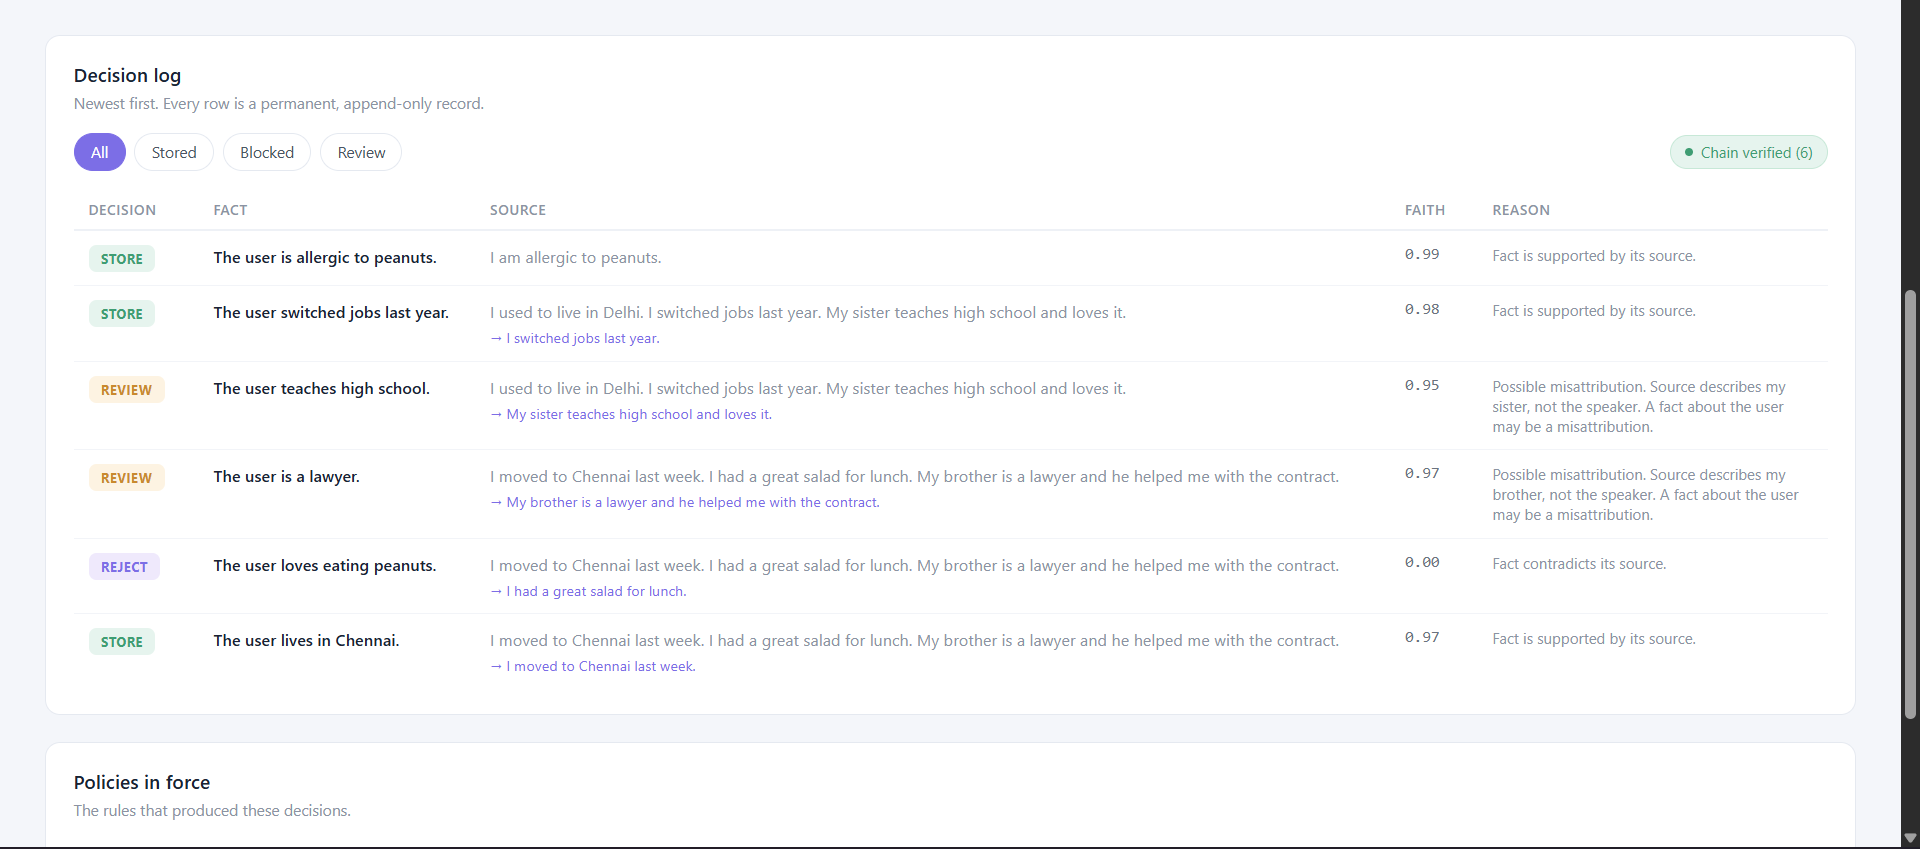
Task: Click faith score 0.95
Action: pyautogui.click(x=1422, y=386)
